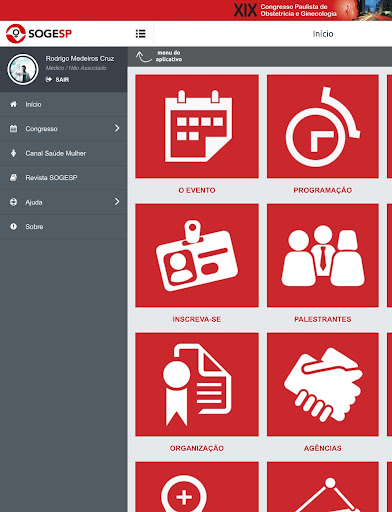Select the AGÊNCIAS handshake tile
Viewport: 392px width, 512px height.
(323, 384)
